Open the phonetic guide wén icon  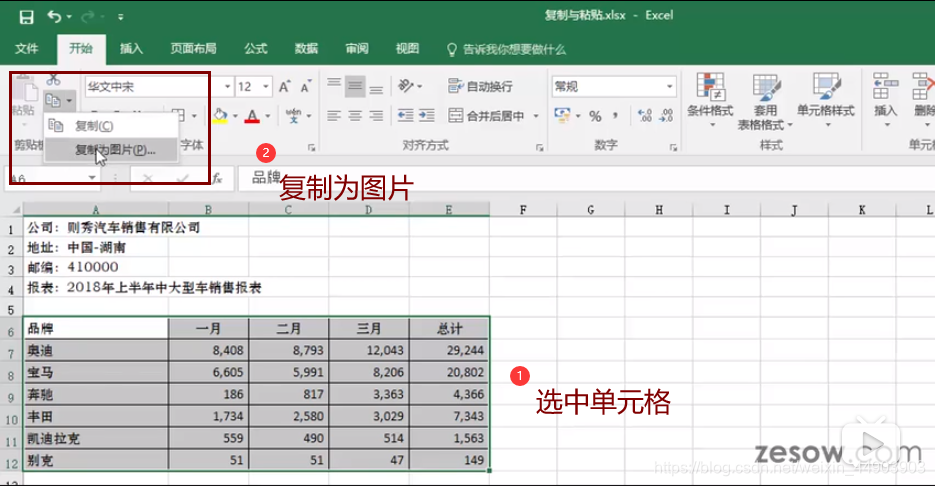293,116
